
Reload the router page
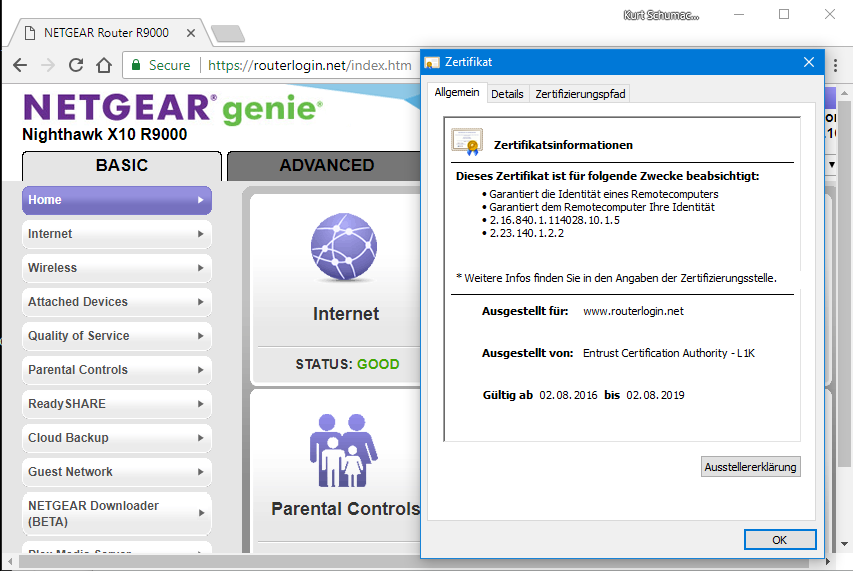[76, 65]
